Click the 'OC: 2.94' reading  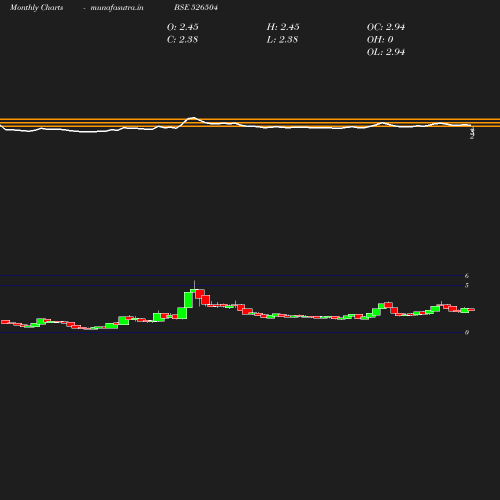coord(386,27)
